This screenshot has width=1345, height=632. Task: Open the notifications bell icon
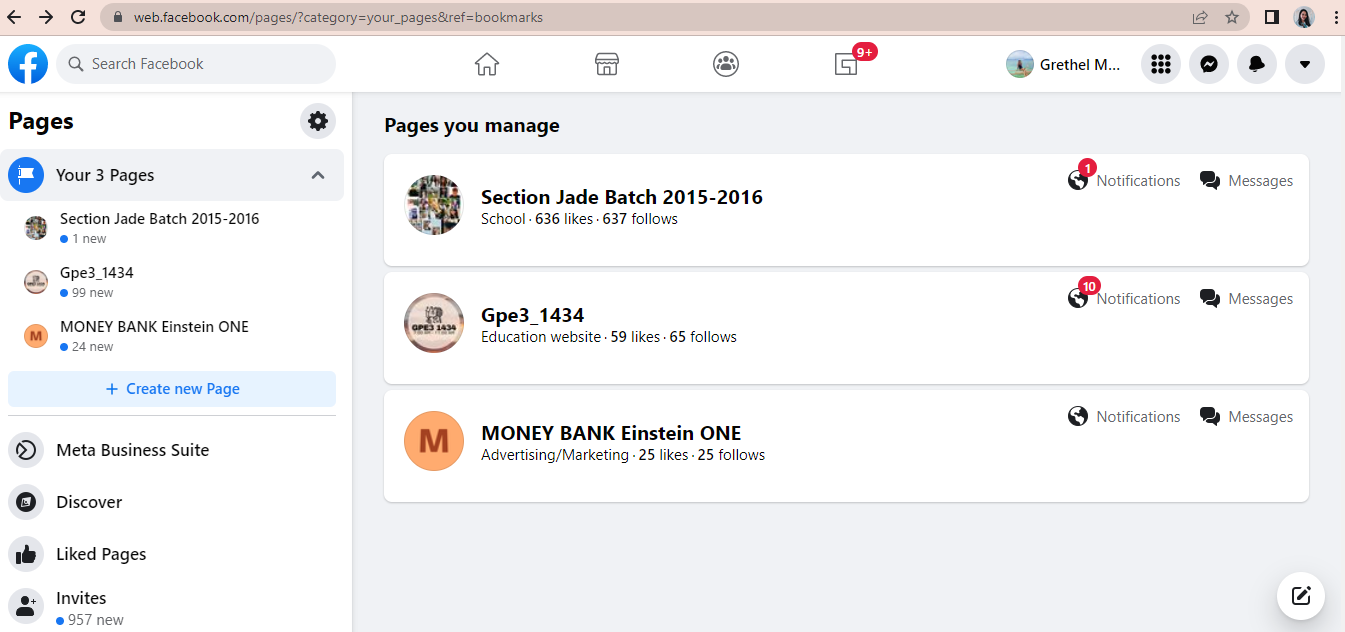pos(1257,64)
